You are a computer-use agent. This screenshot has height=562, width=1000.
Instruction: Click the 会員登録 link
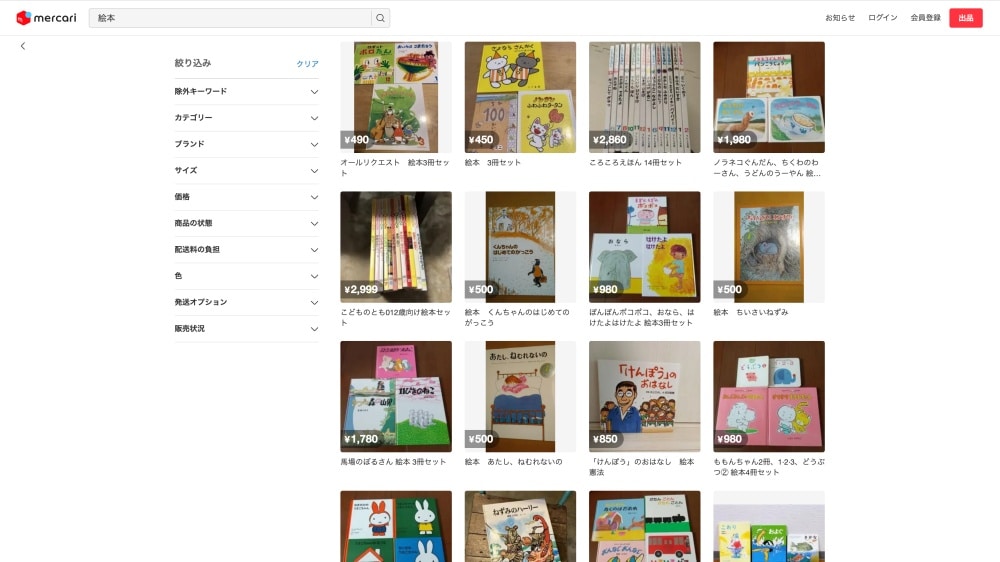pyautogui.click(x=925, y=18)
